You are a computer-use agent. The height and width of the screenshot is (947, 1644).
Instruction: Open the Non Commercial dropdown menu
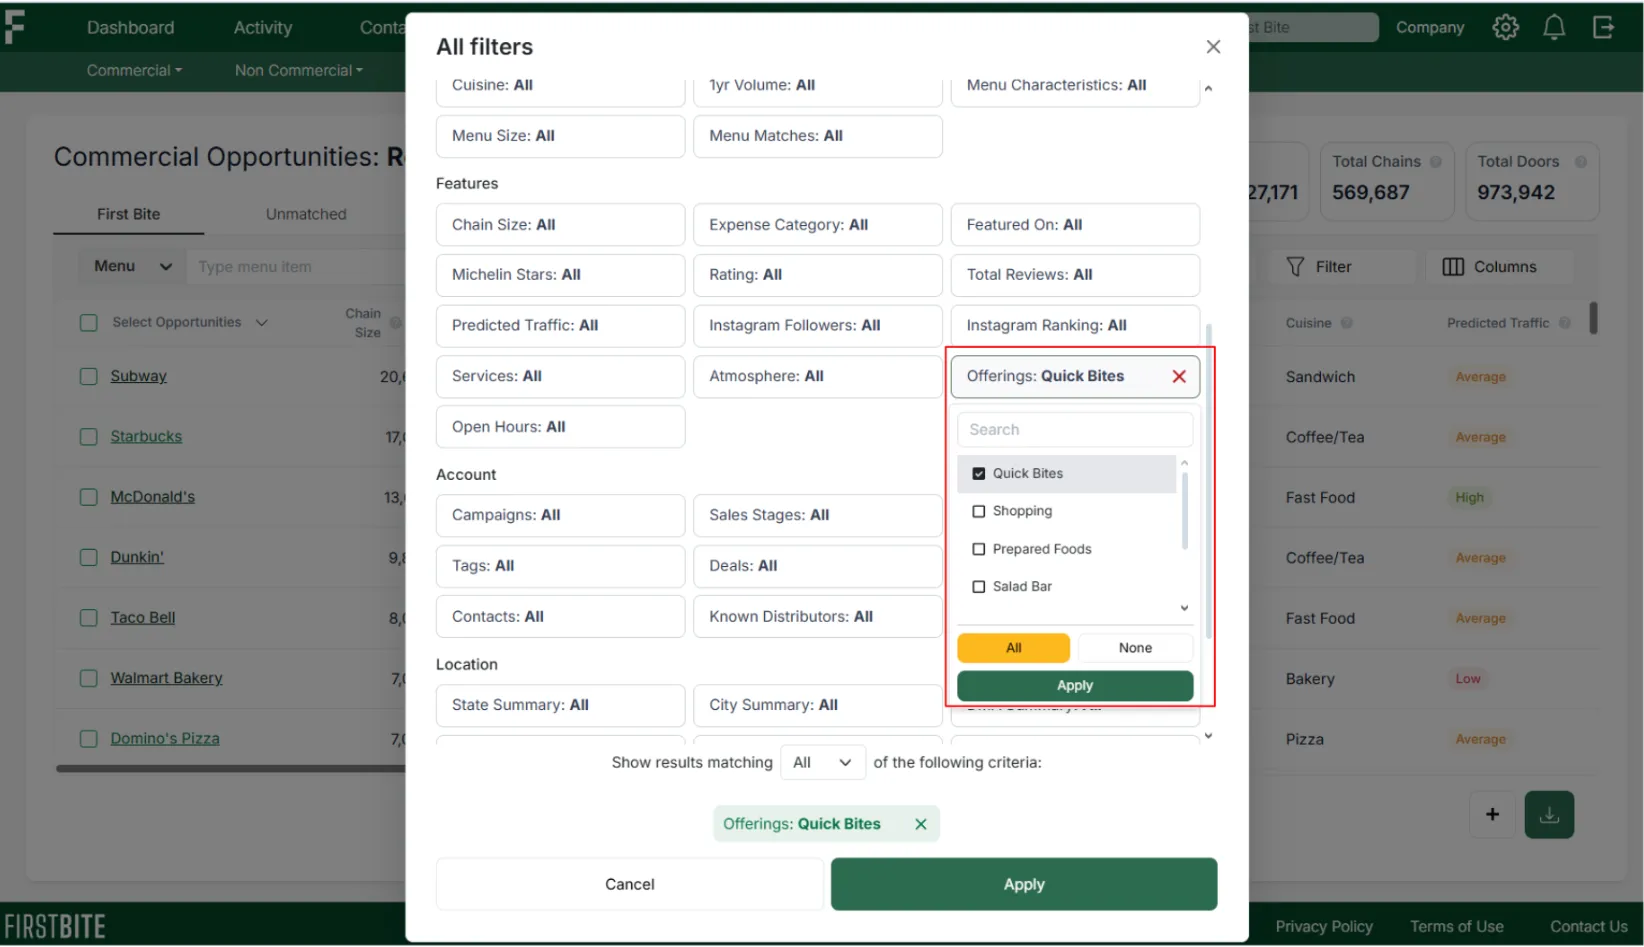[x=298, y=71]
